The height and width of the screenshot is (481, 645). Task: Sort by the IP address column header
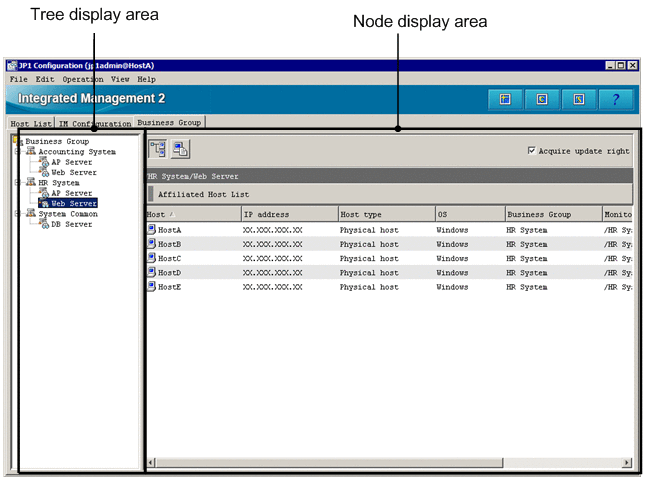(266, 214)
